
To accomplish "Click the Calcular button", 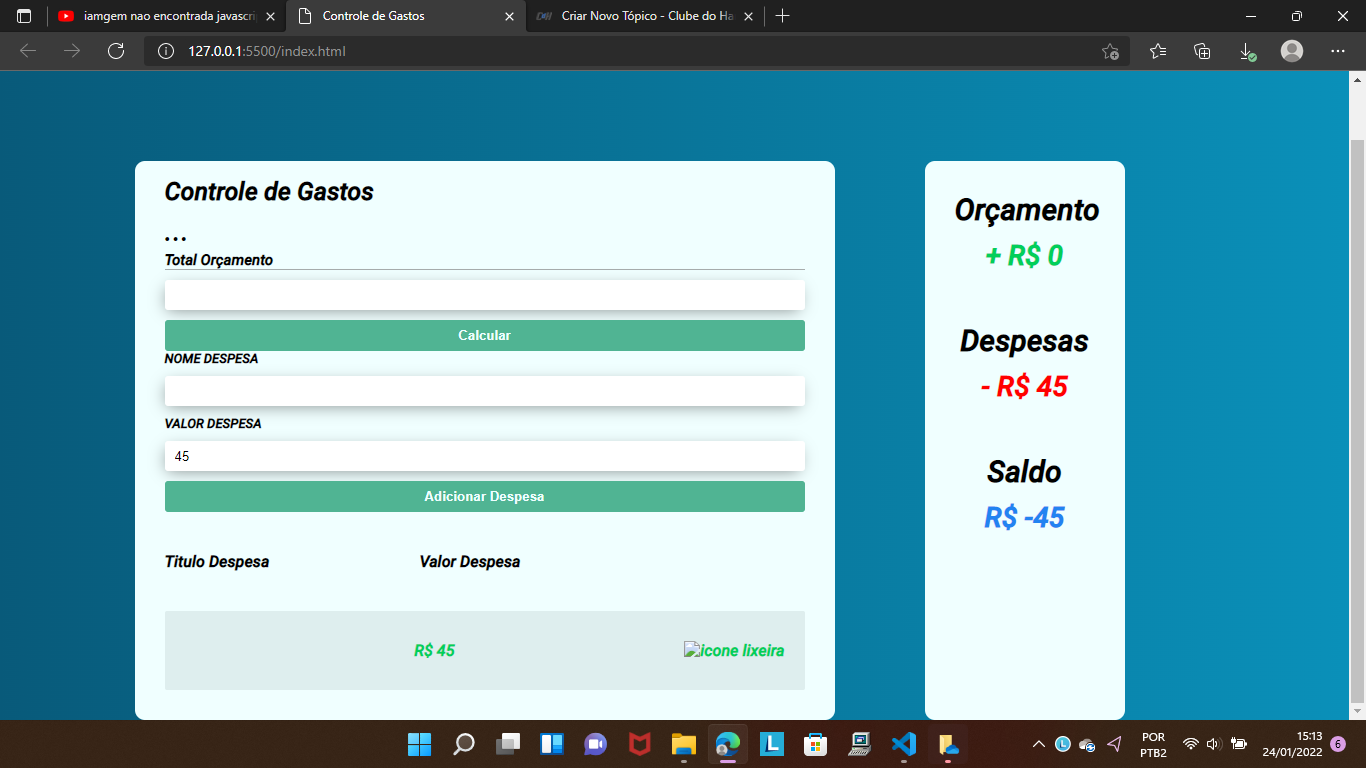I will pos(485,335).
